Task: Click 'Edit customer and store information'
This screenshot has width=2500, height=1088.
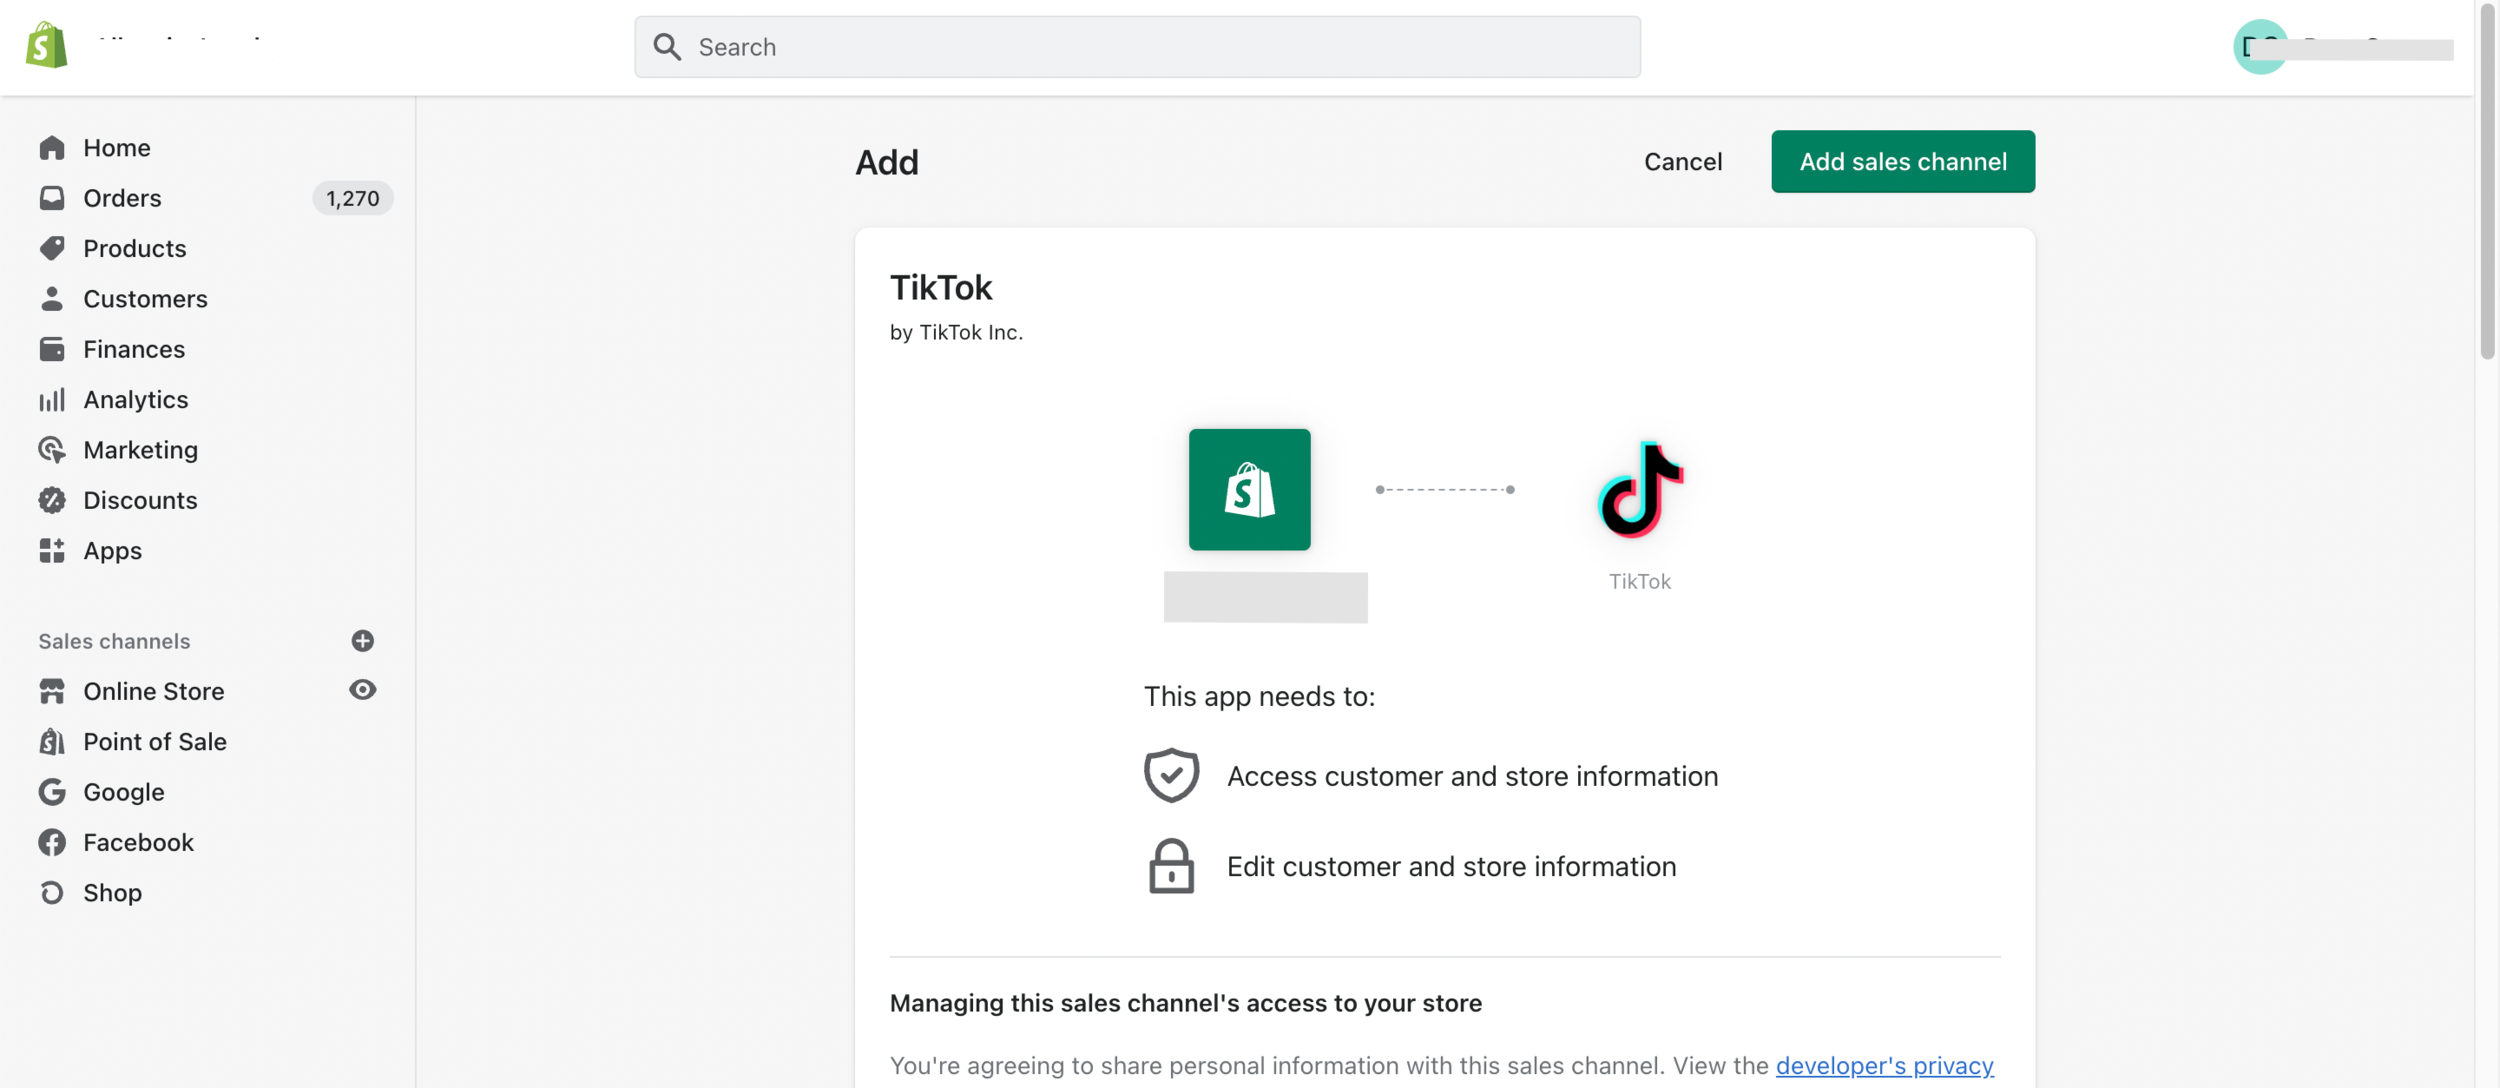Action: pos(1451,866)
